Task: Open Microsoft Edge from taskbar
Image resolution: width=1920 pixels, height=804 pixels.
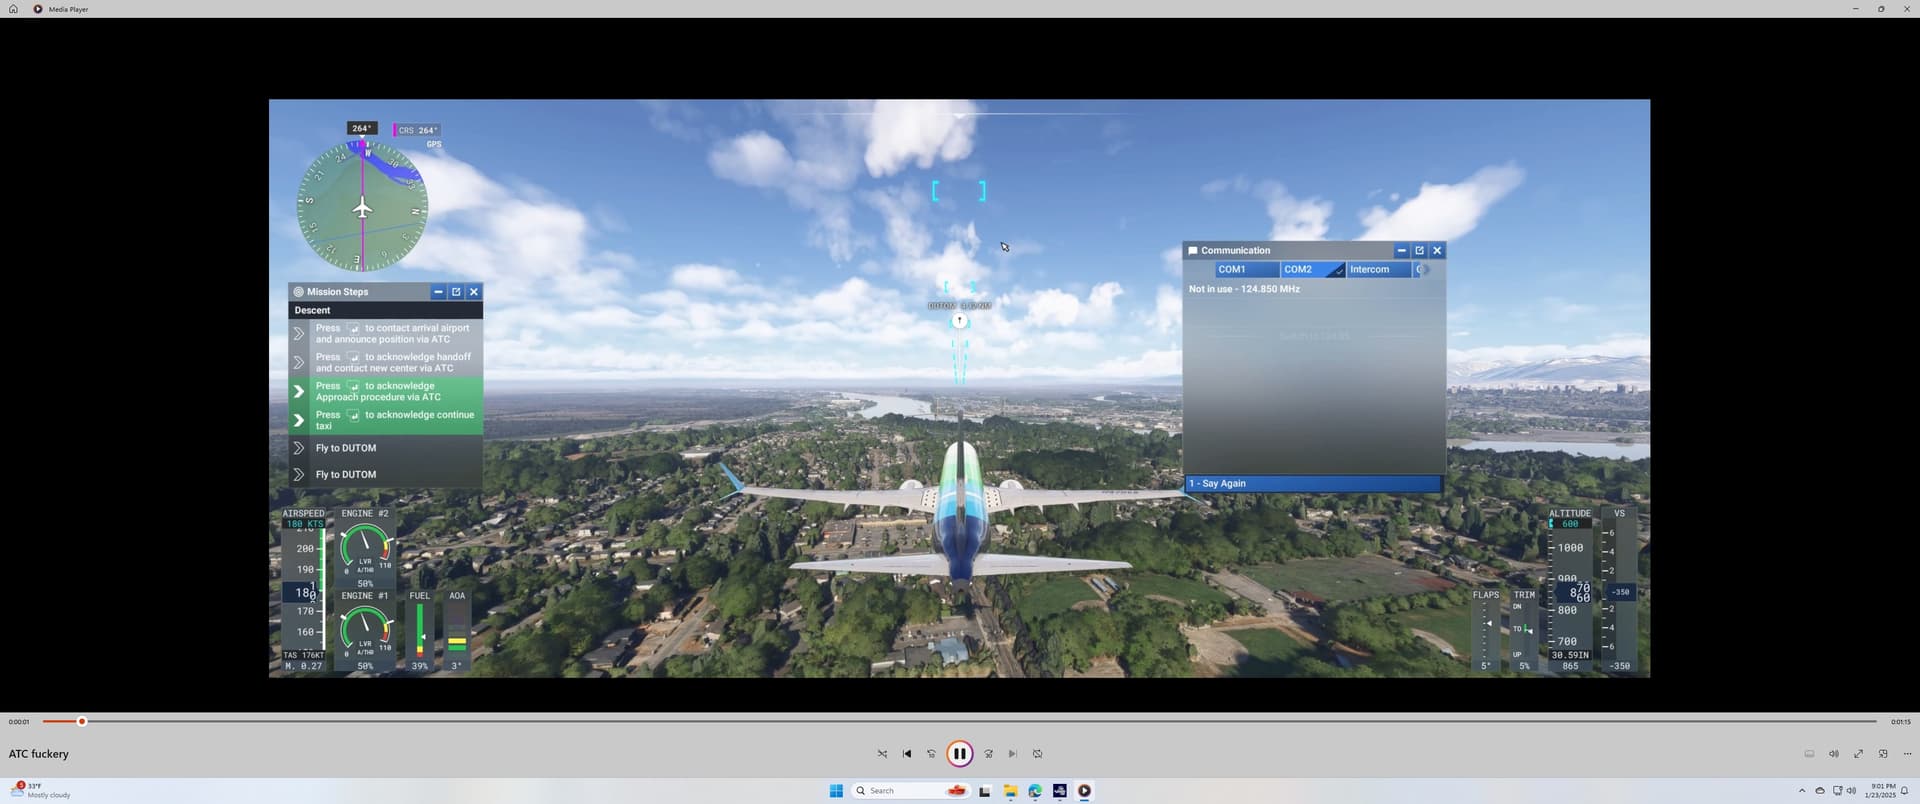Action: [1035, 791]
